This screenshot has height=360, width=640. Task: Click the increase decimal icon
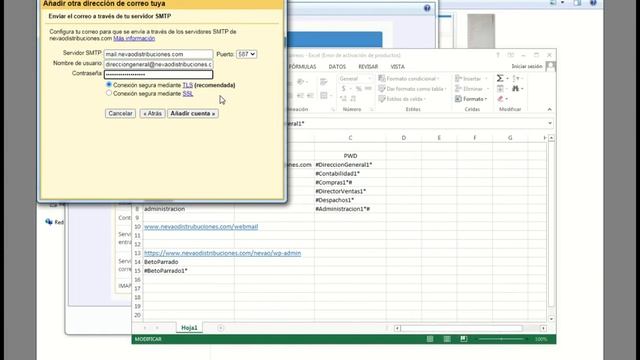coord(343,99)
